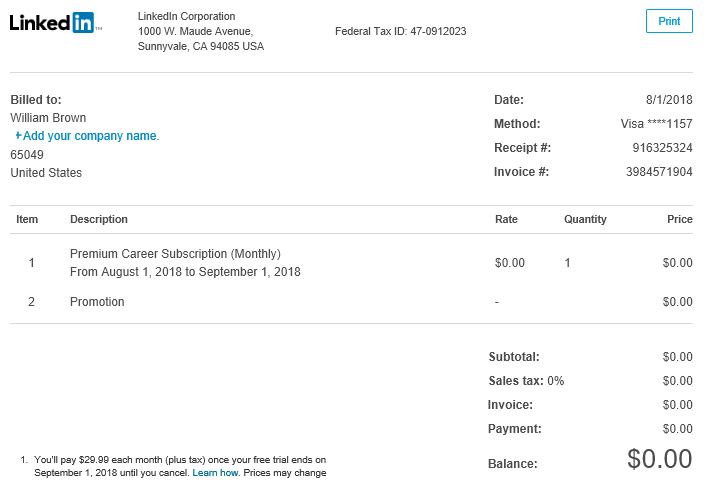
Task: Click the Item column header
Action: [27, 219]
